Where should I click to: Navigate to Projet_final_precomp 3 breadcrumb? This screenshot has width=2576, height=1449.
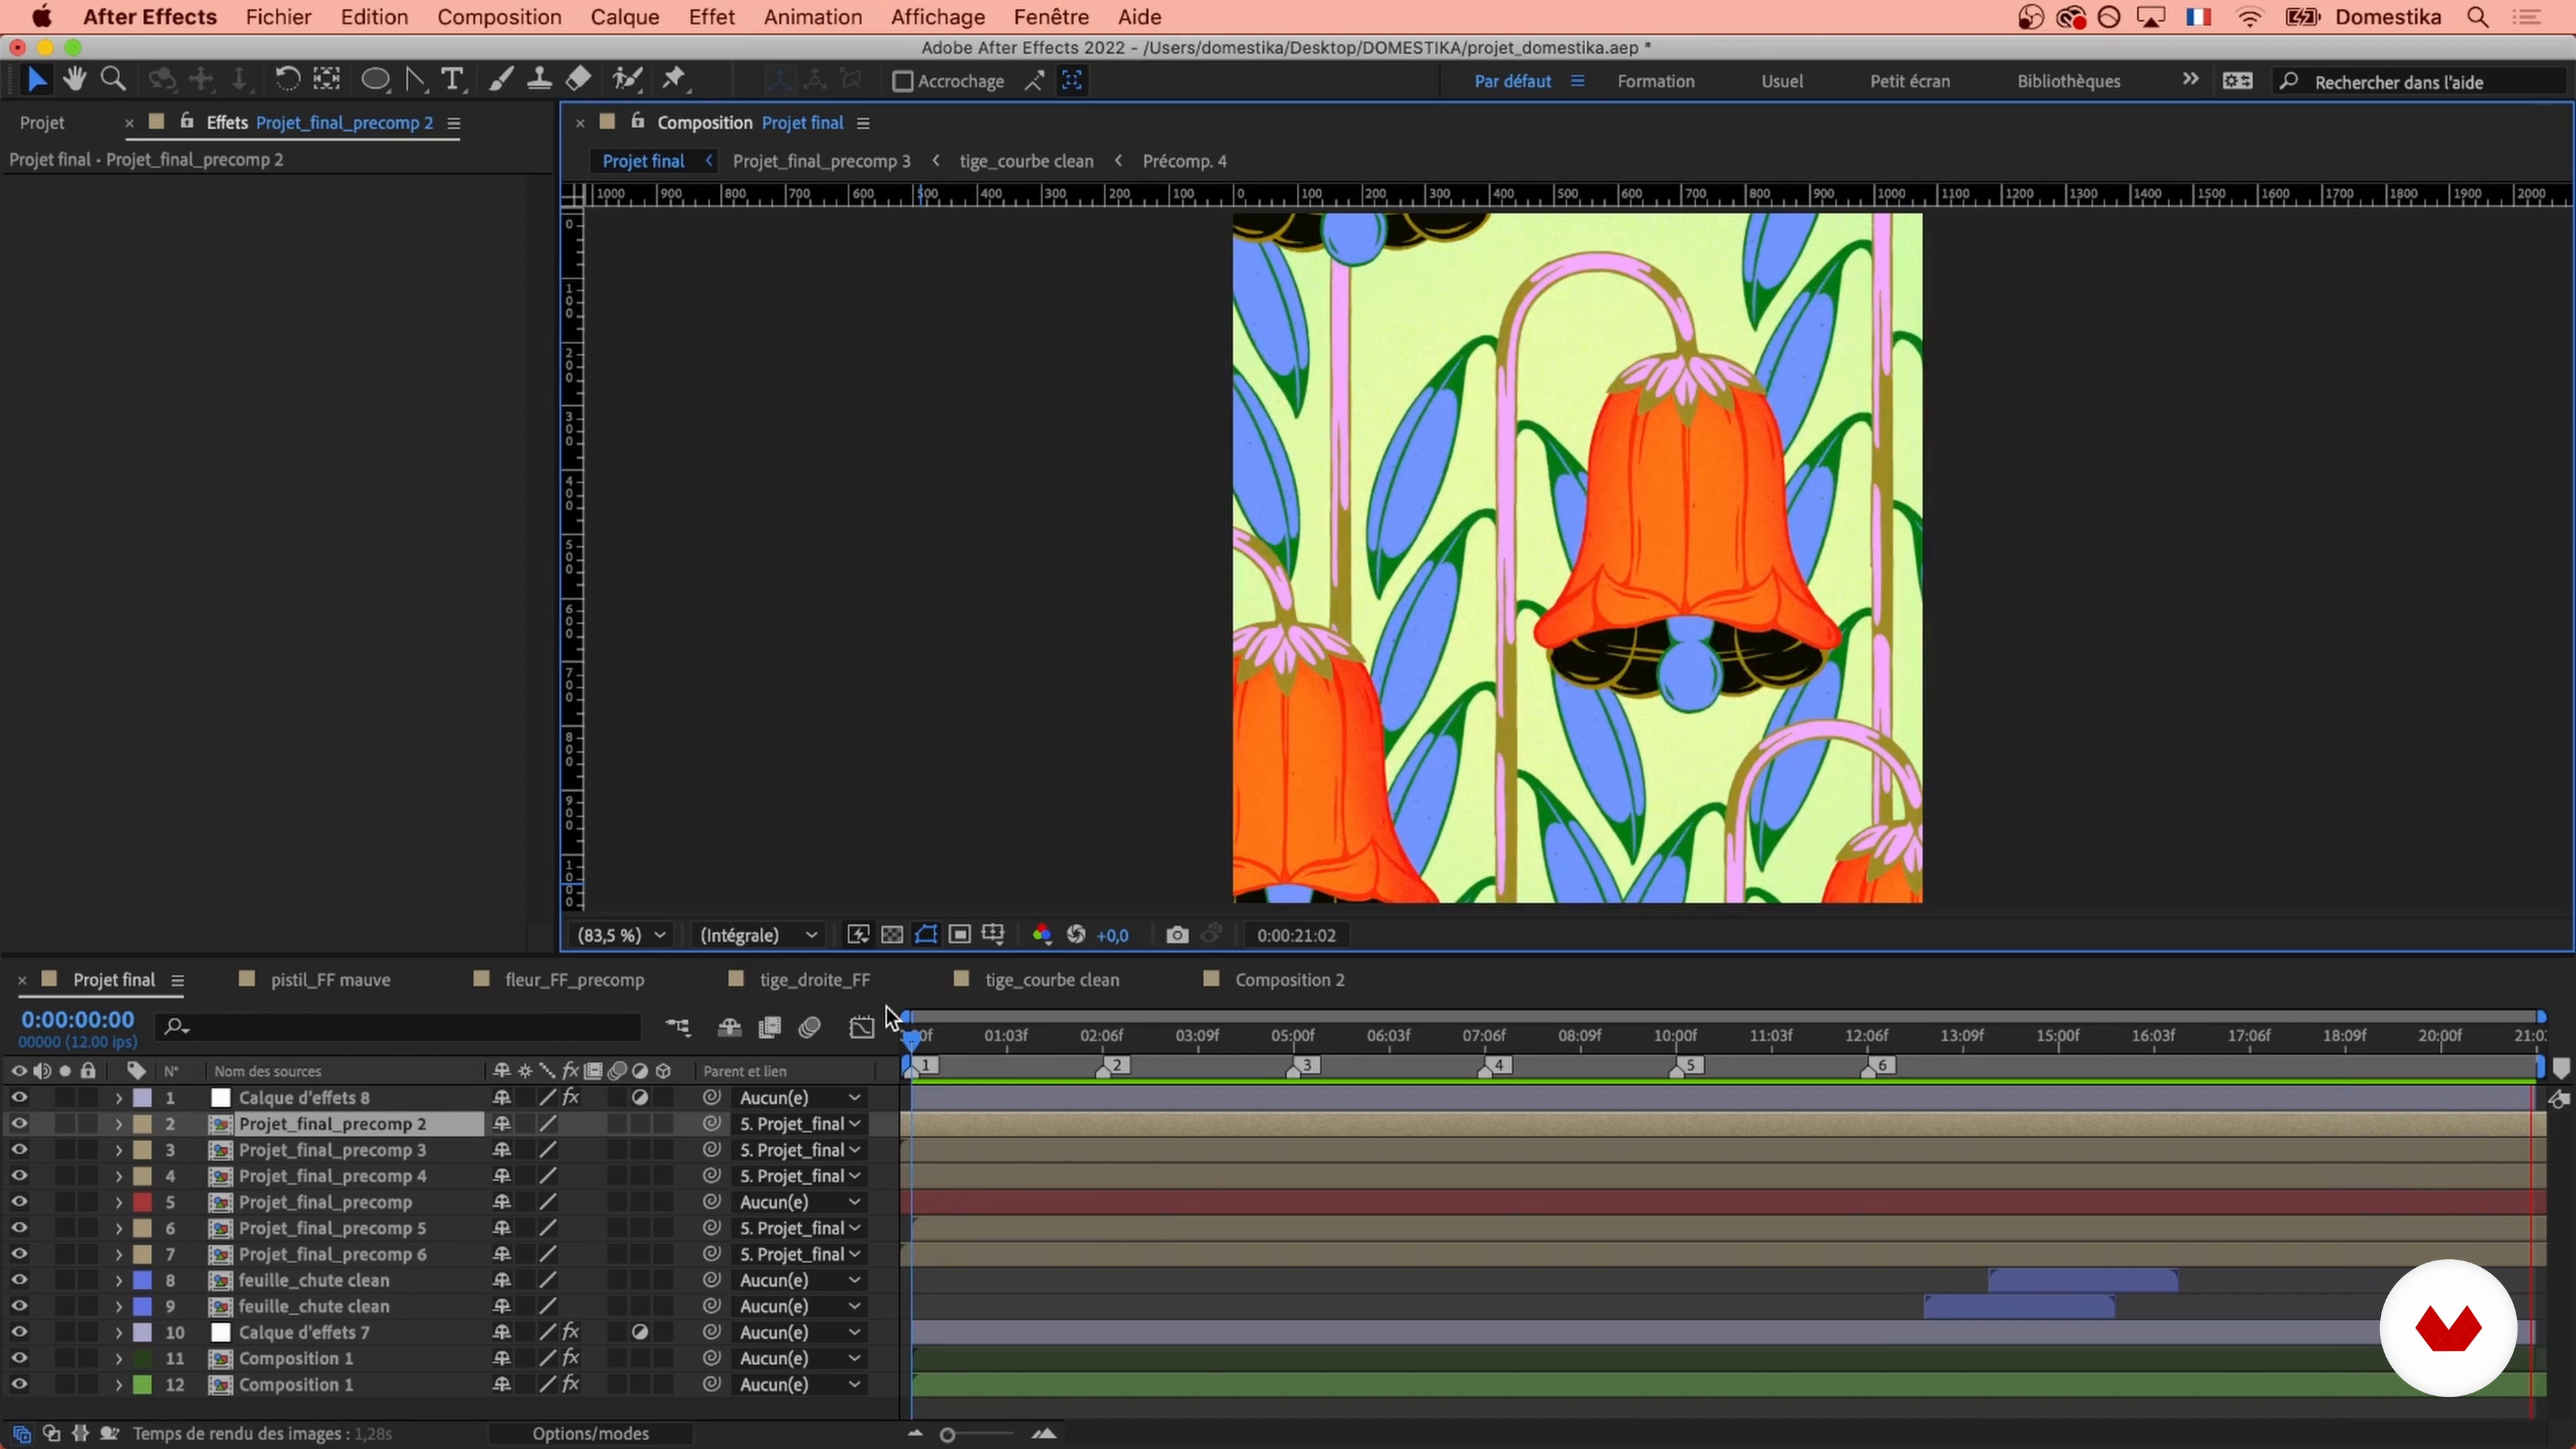click(x=821, y=161)
